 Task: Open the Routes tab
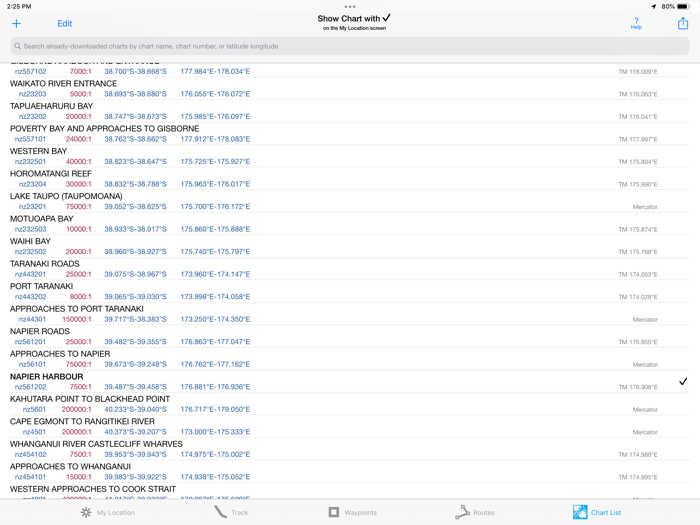[x=475, y=512]
